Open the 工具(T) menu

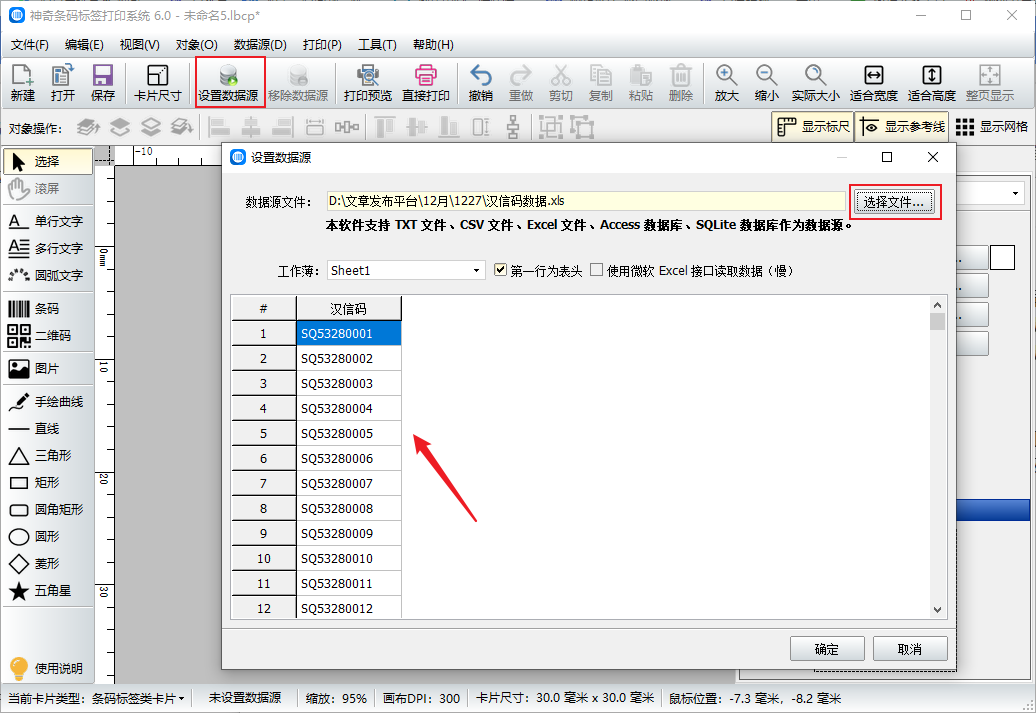377,45
